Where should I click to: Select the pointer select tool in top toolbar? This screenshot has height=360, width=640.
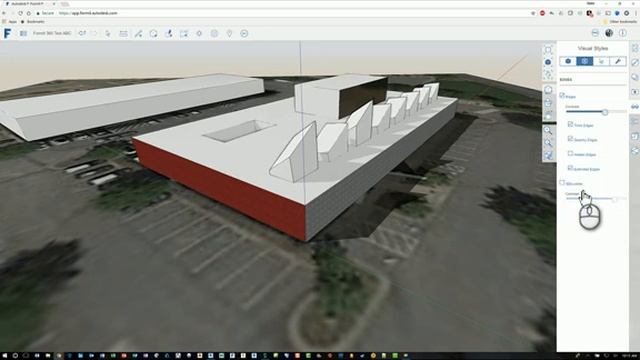[x=108, y=33]
